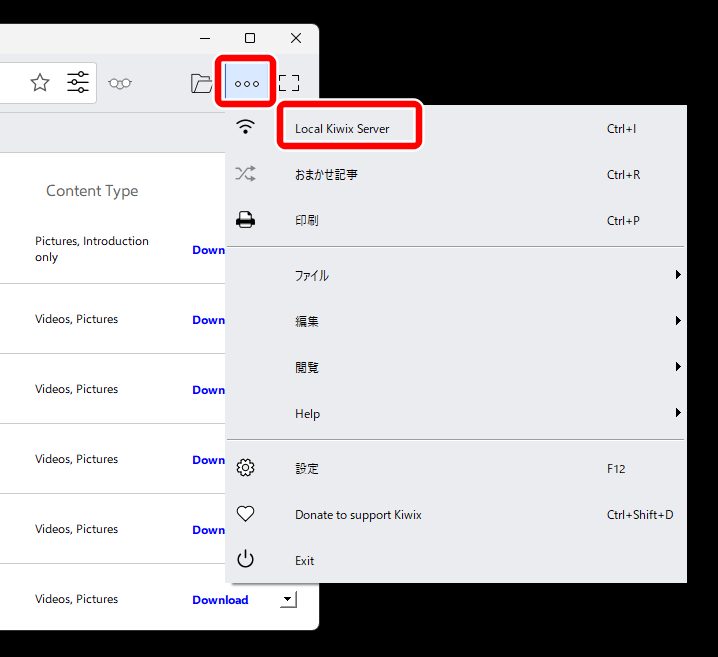Select Donate to support Kiwix
Viewport: 718px width, 657px height.
[358, 515]
